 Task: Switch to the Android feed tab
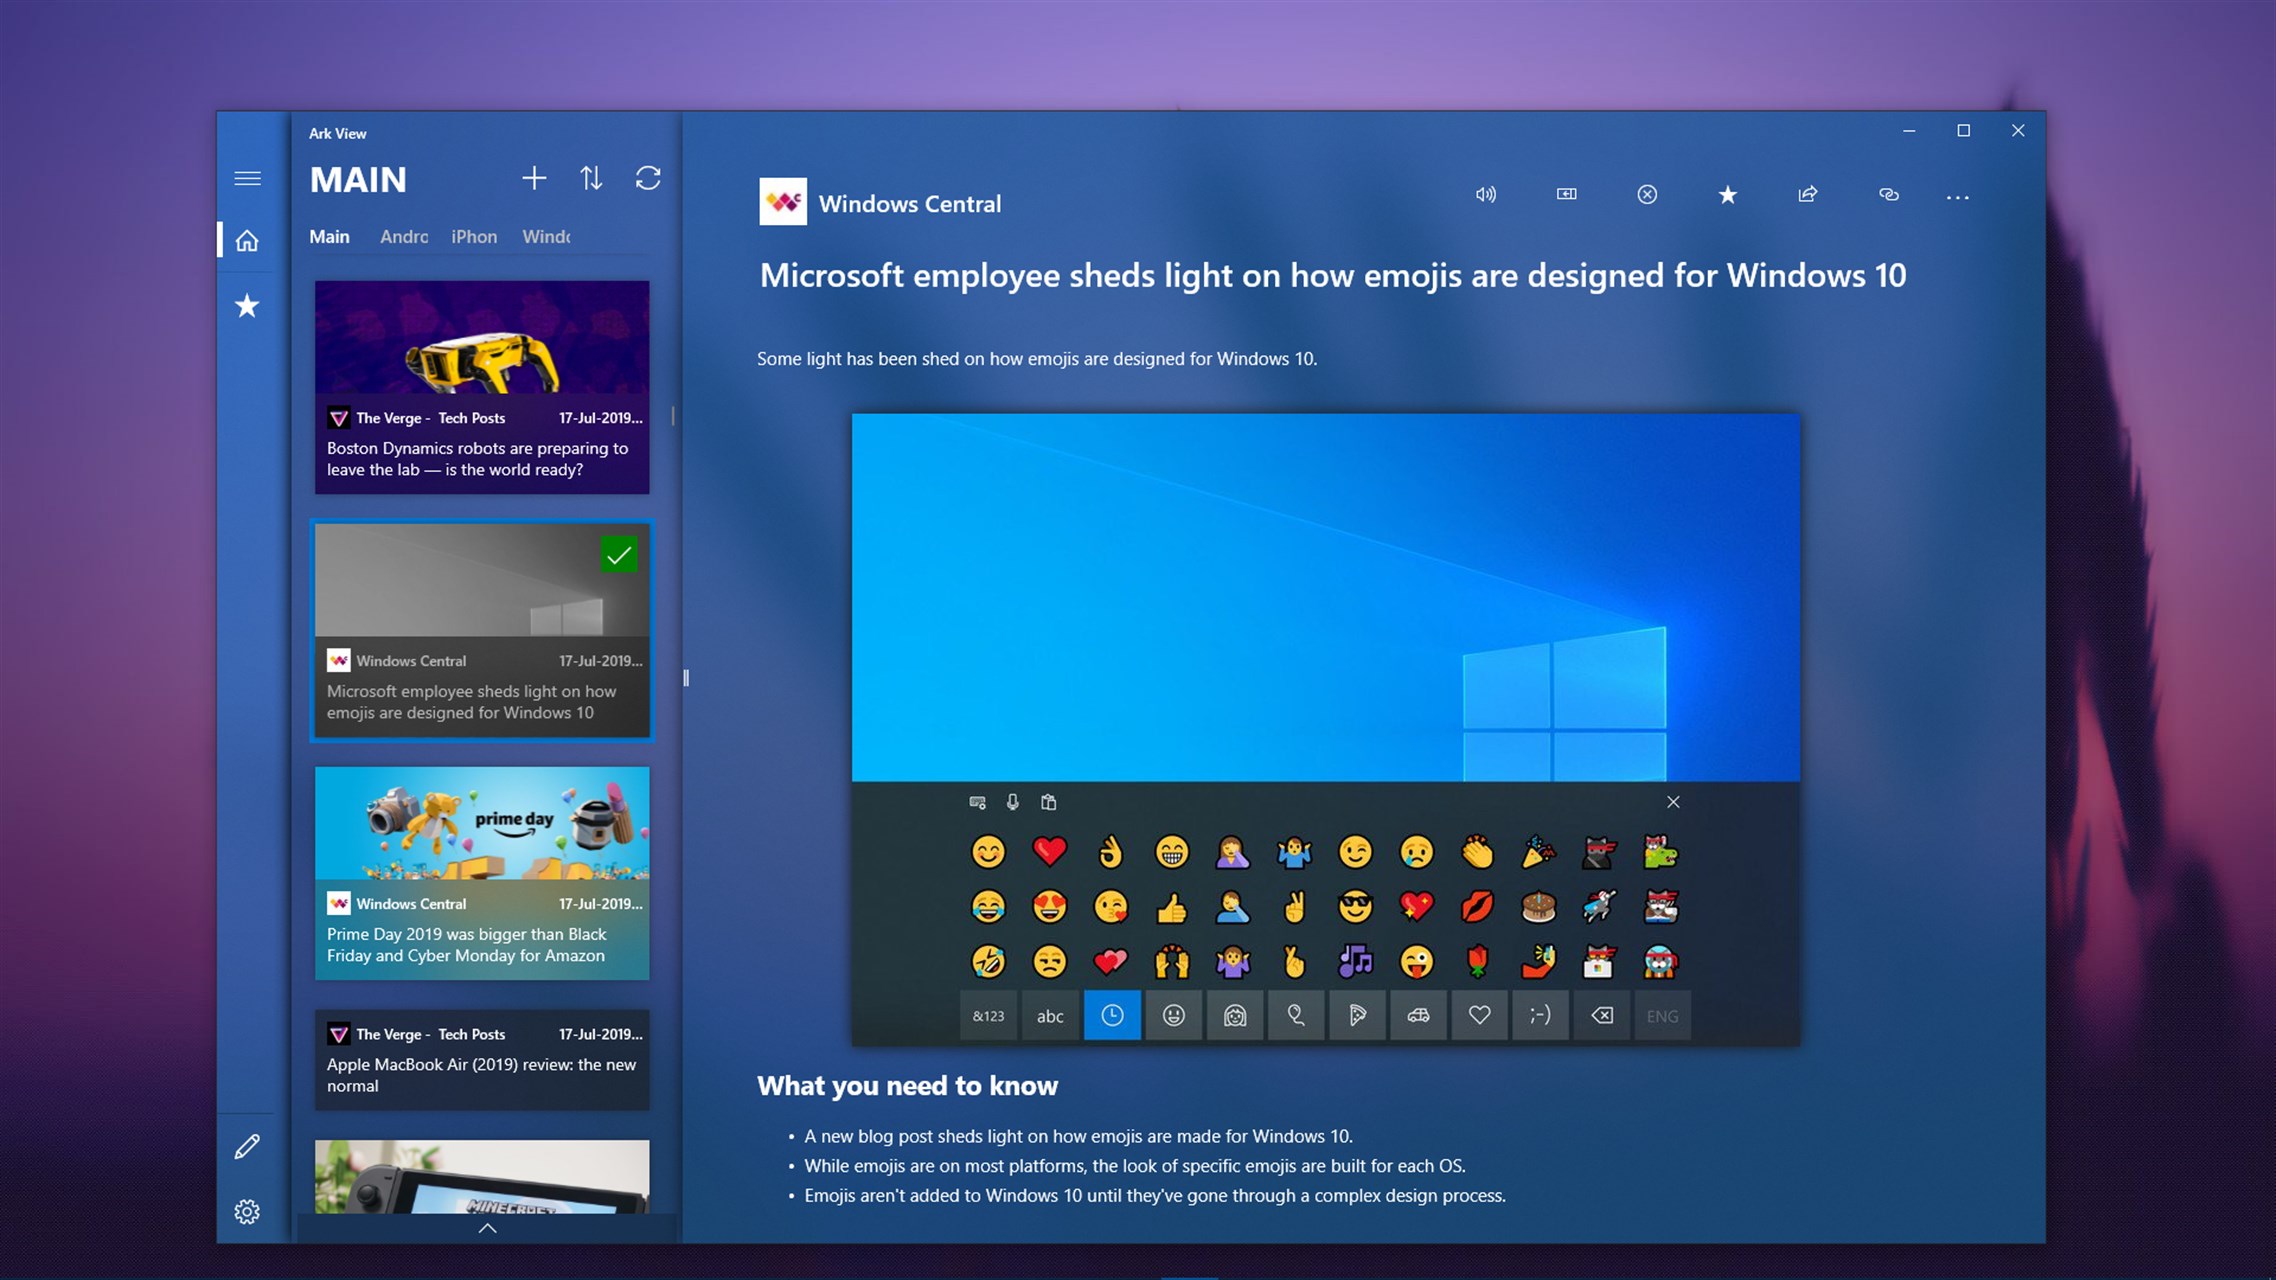coord(404,237)
